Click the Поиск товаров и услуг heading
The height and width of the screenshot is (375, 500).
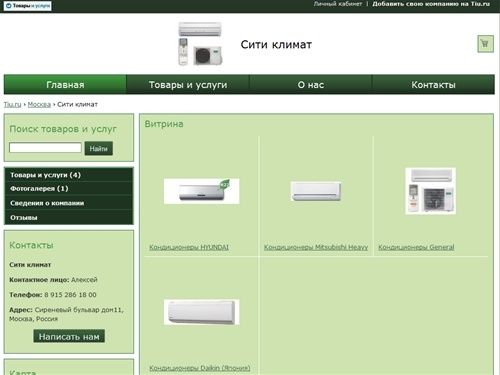[x=63, y=129]
